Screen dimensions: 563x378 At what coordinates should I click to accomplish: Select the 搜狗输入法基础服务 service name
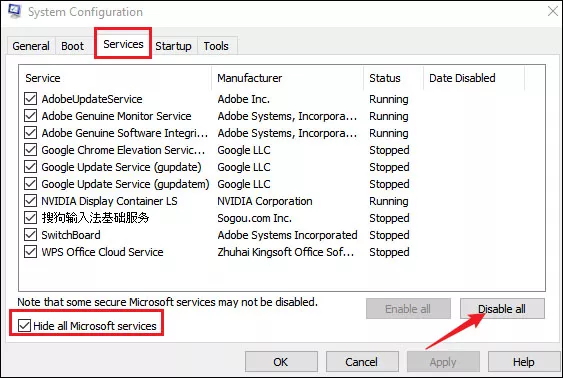(x=95, y=218)
